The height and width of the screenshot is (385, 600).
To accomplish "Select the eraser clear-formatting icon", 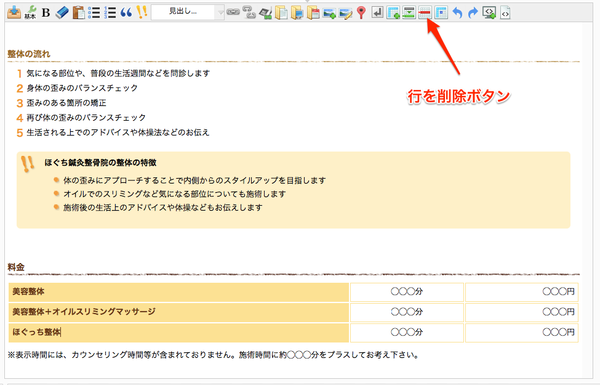I will 62,12.
